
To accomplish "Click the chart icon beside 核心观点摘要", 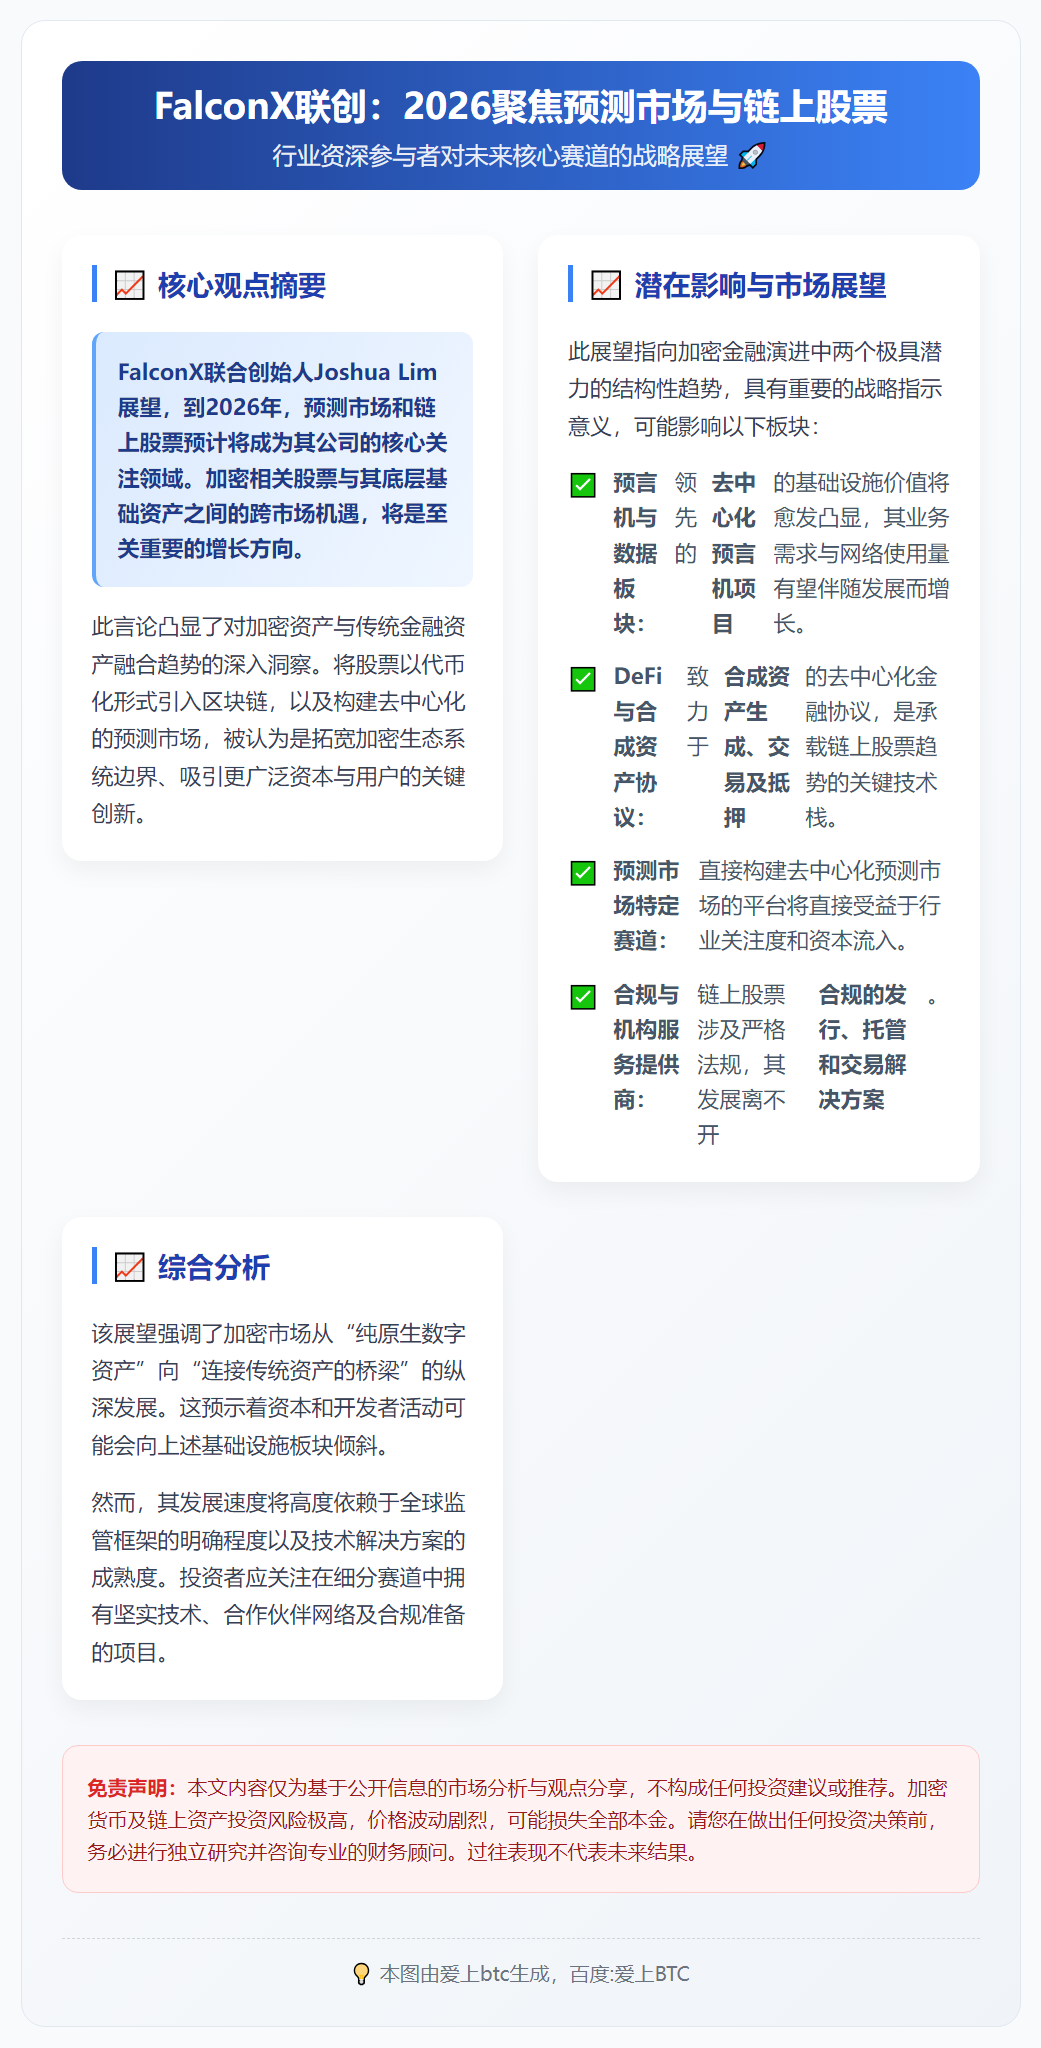I will [129, 286].
